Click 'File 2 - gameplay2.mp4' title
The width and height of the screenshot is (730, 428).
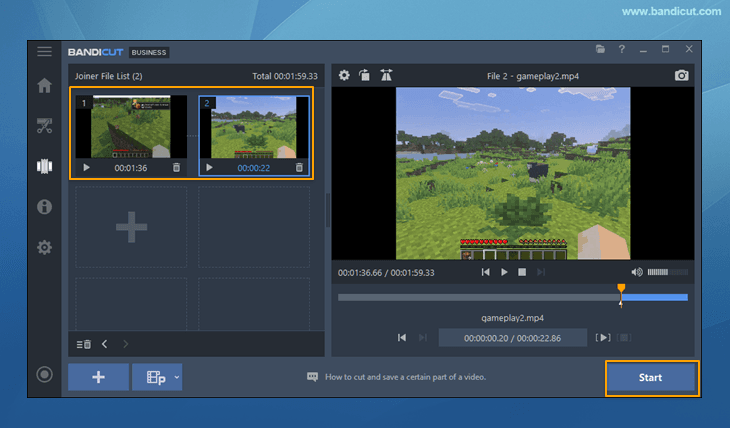[x=533, y=76]
